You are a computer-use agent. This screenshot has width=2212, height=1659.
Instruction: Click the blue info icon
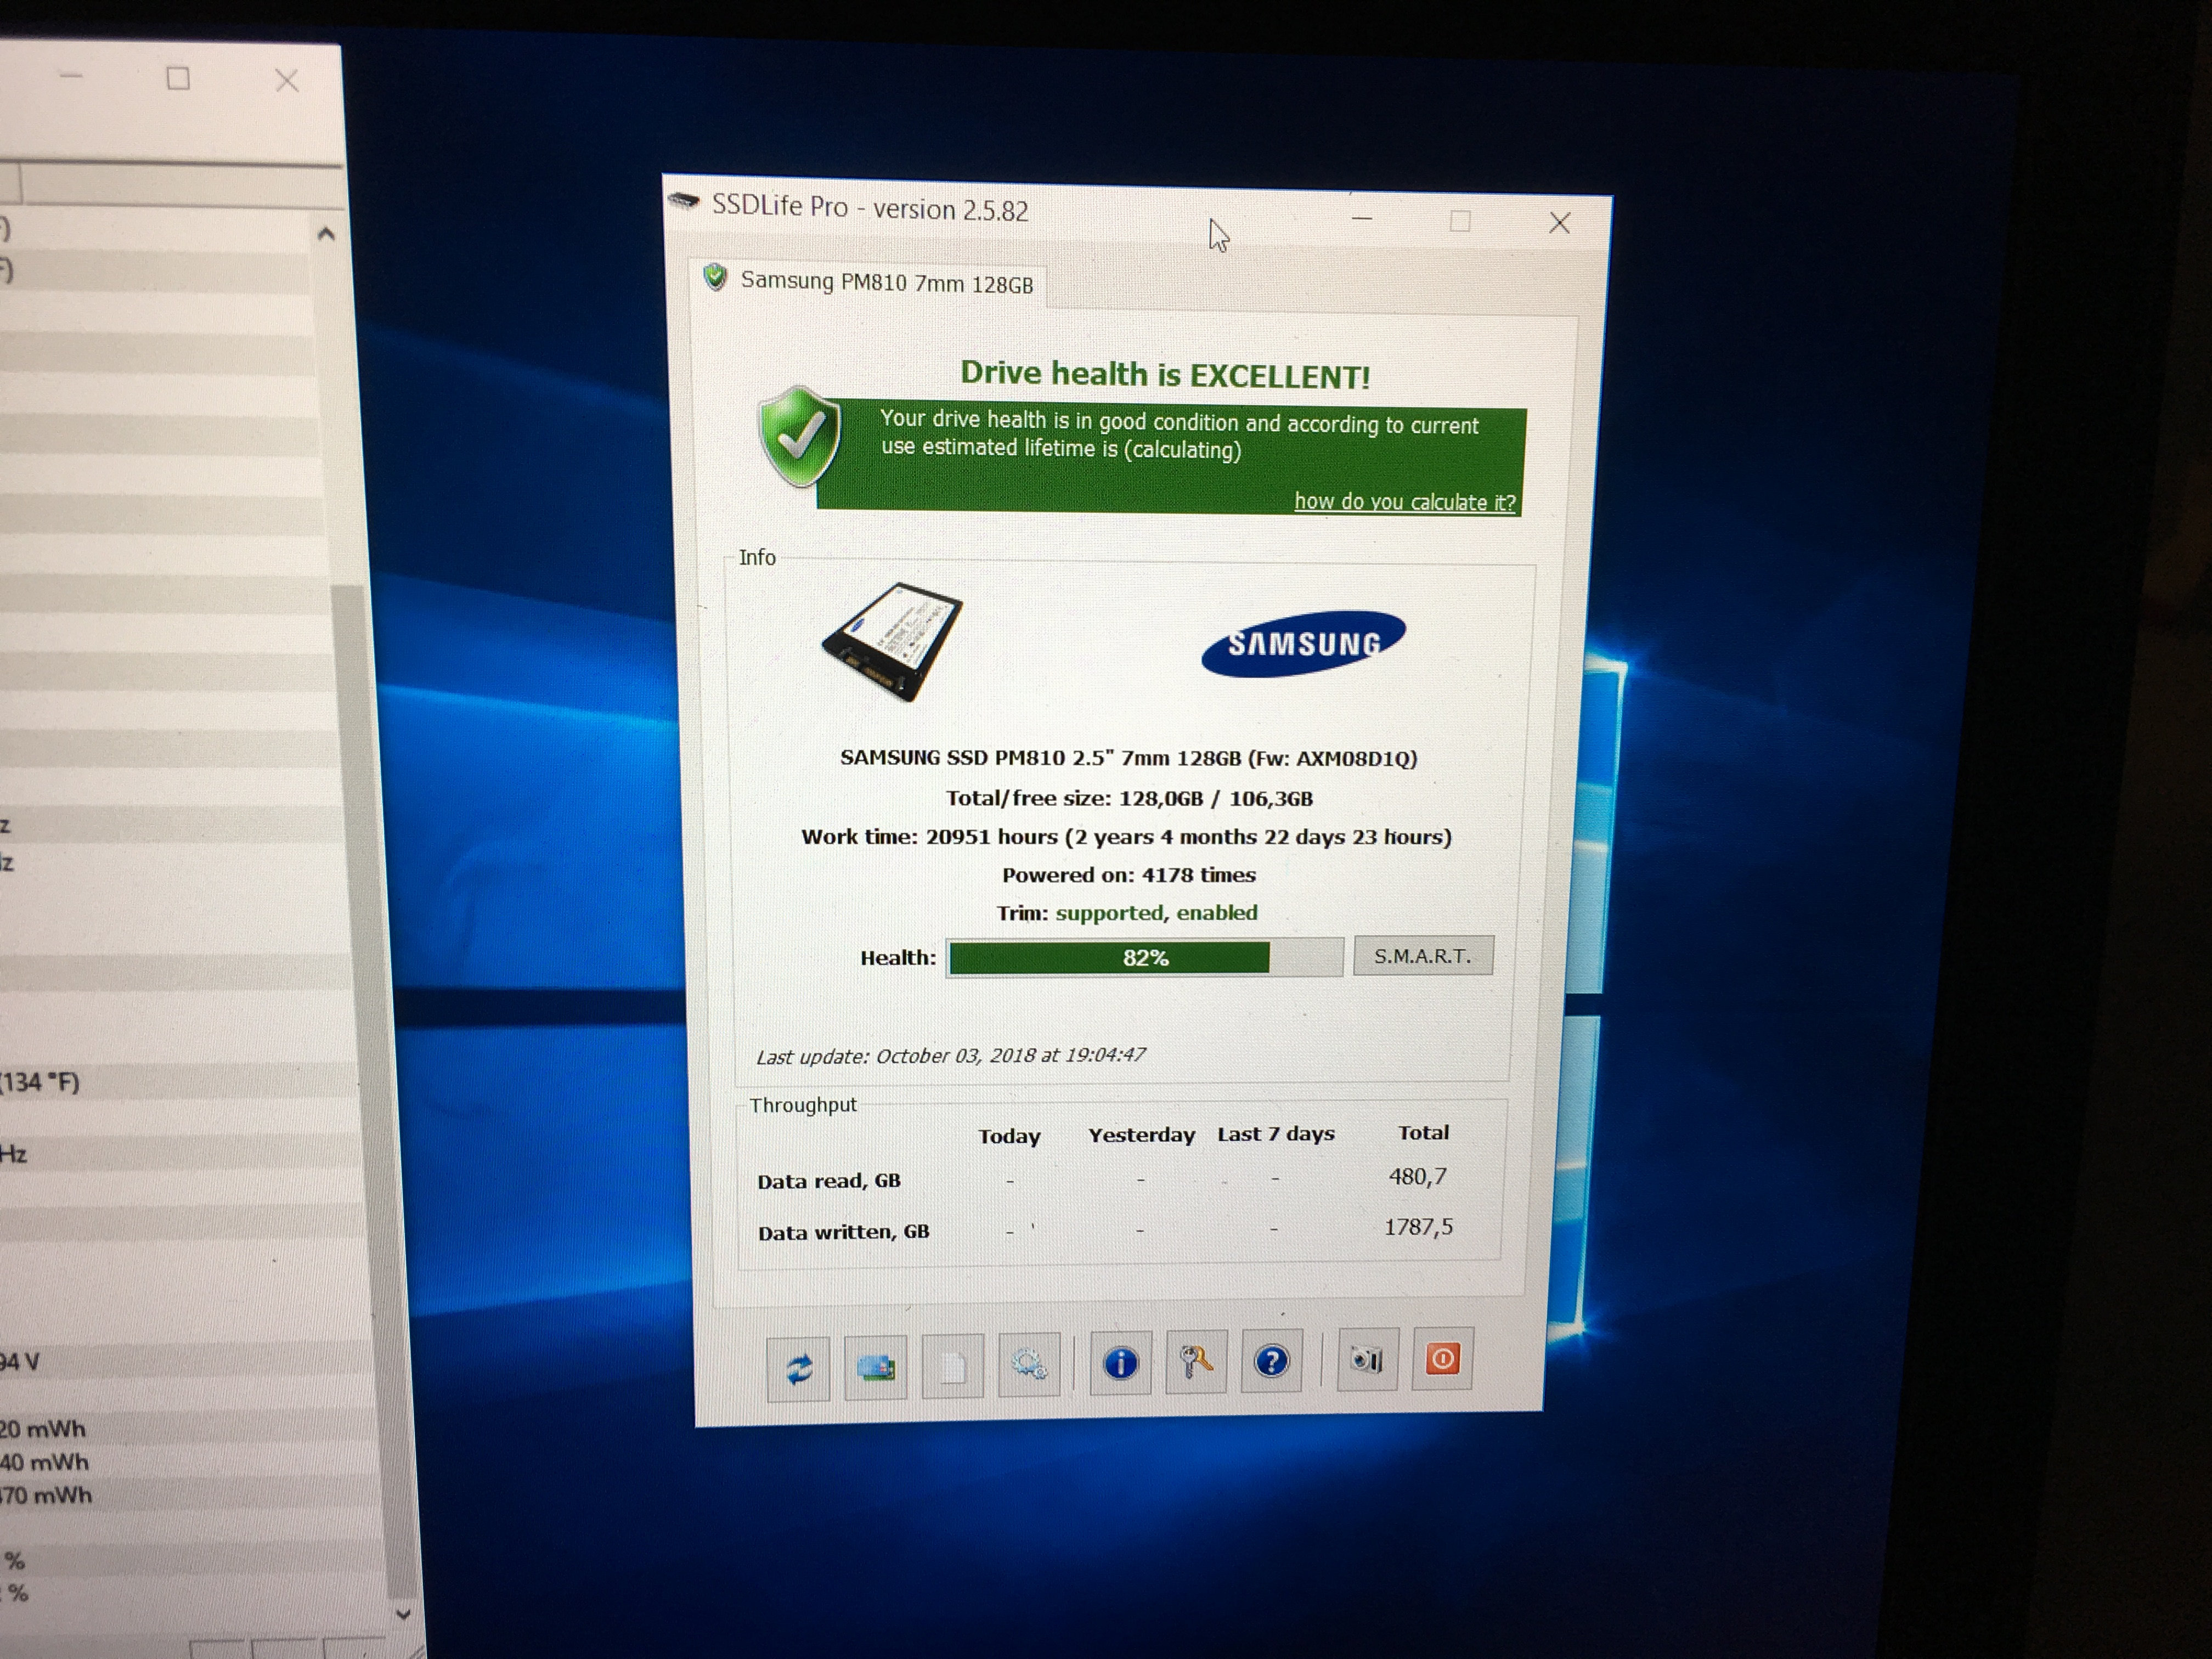[1120, 1363]
